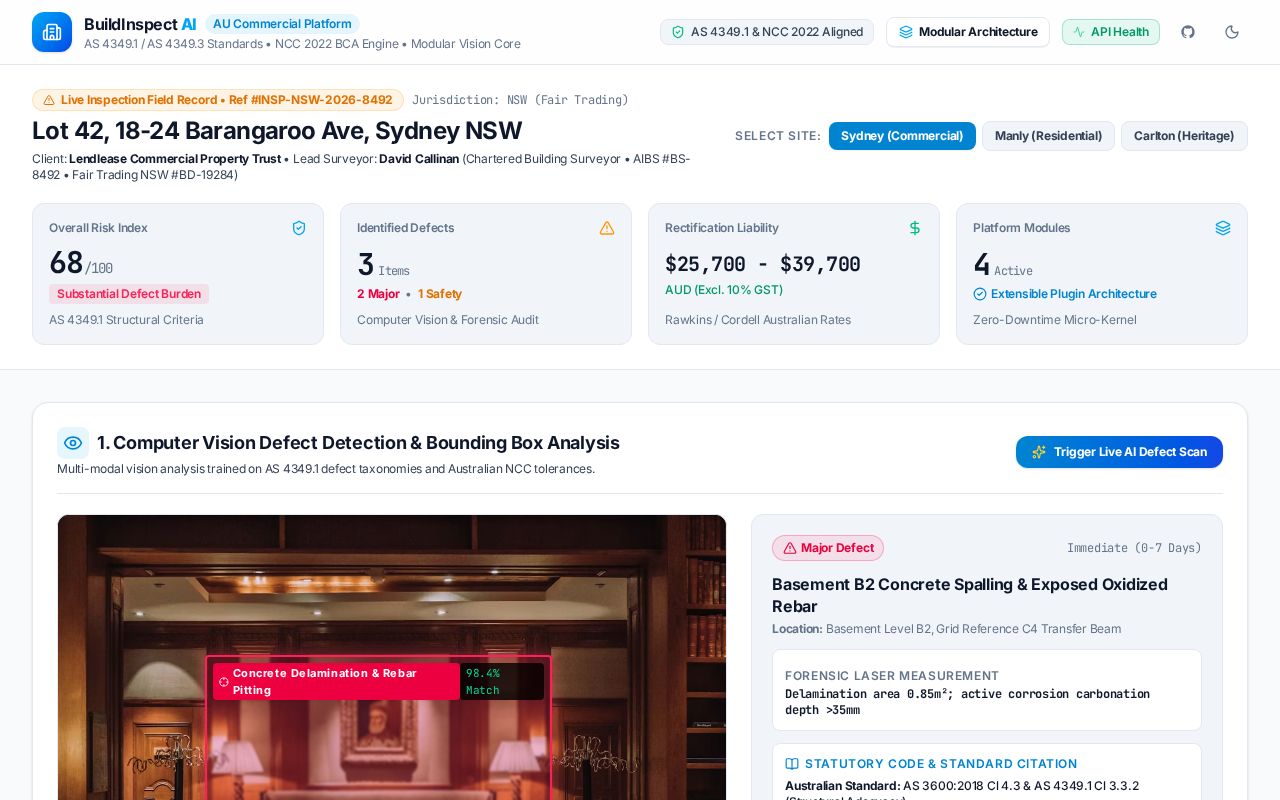Open the Modular Architecture button

[968, 32]
